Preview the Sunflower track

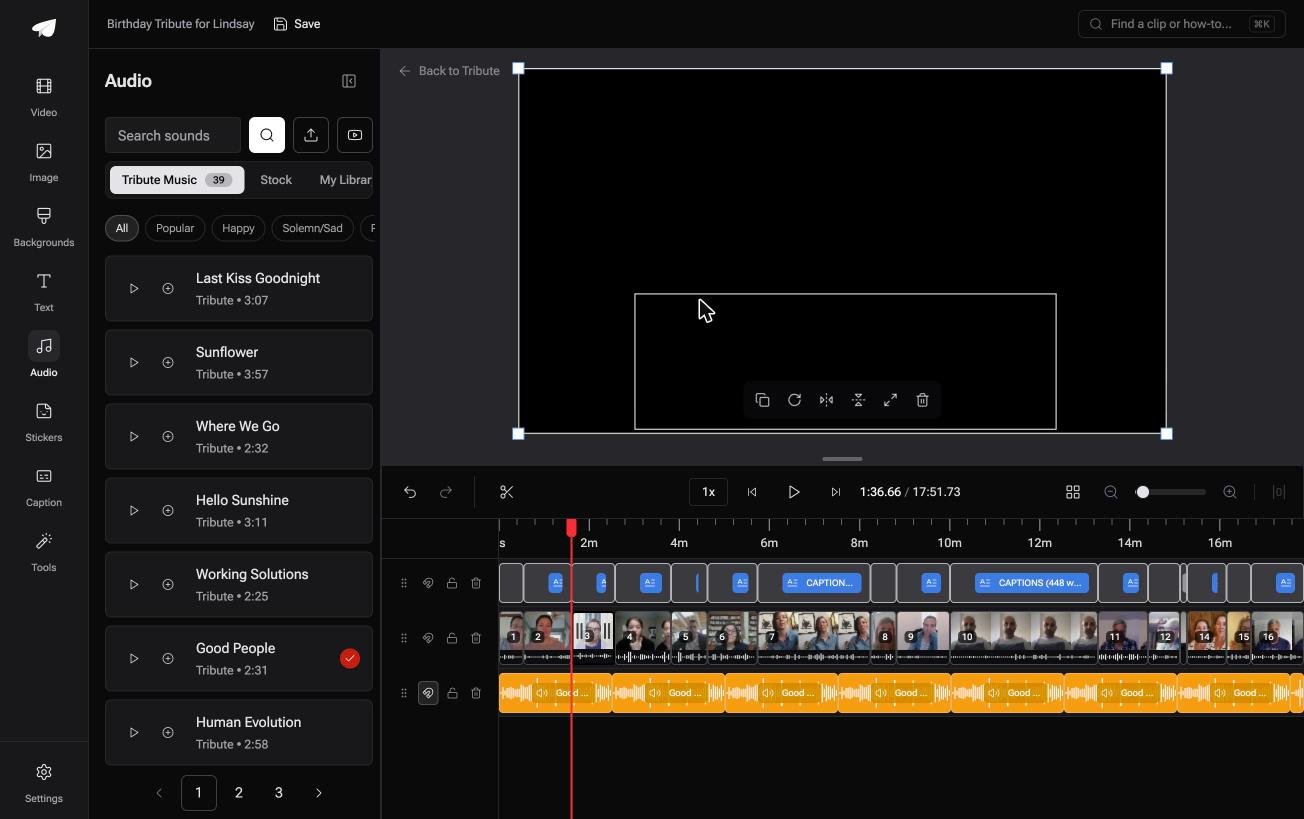point(134,362)
